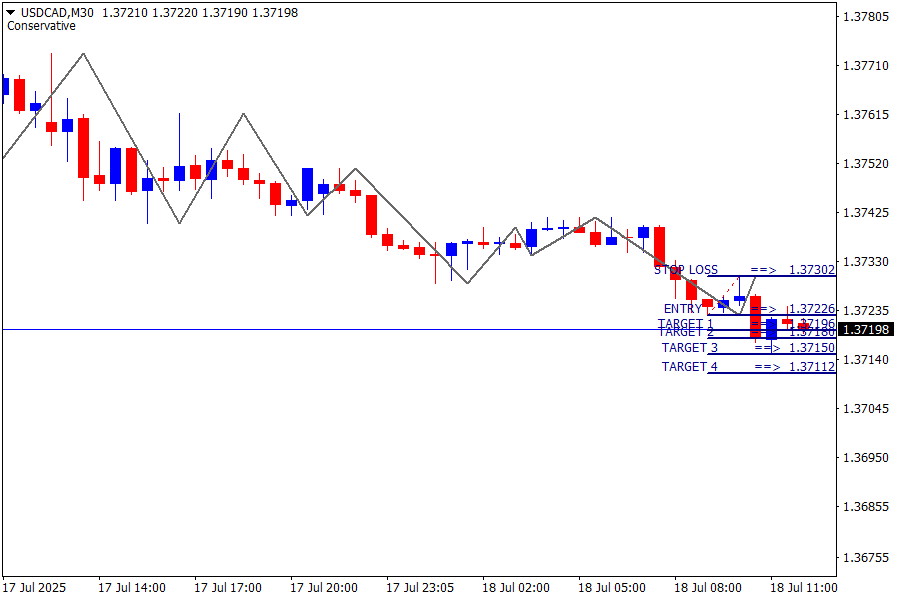Click the 18 Jul 08:00 time label
The height and width of the screenshot is (600, 900).
(x=708, y=588)
